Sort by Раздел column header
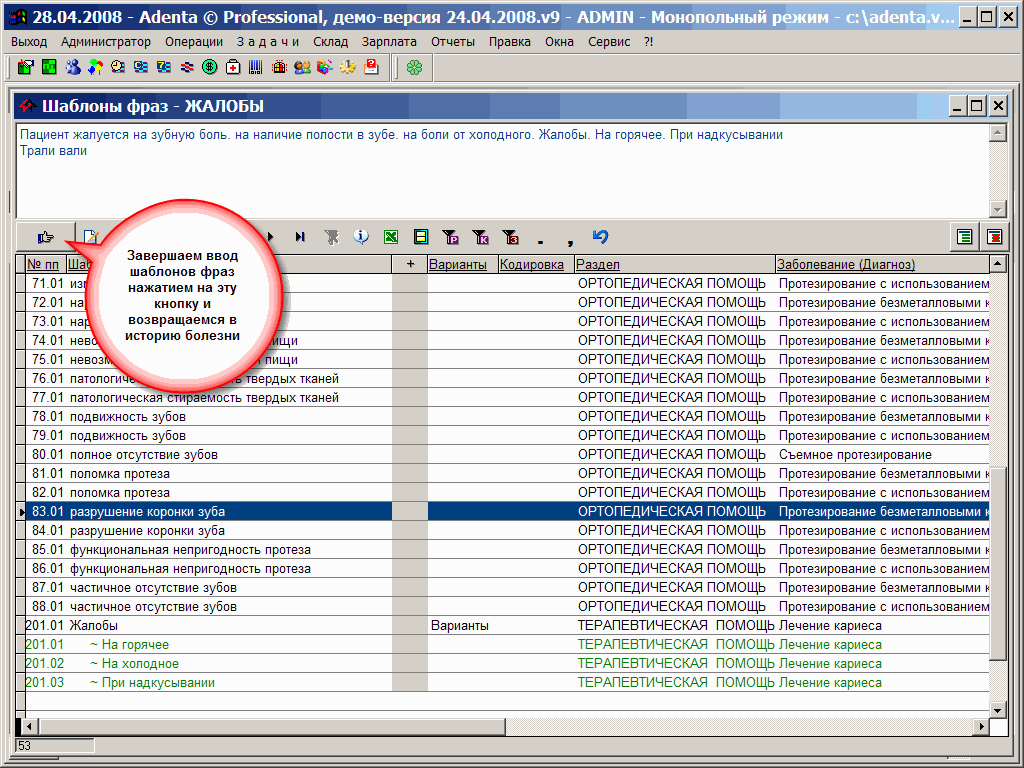Screen dimensions: 1024x768 click(x=598, y=264)
